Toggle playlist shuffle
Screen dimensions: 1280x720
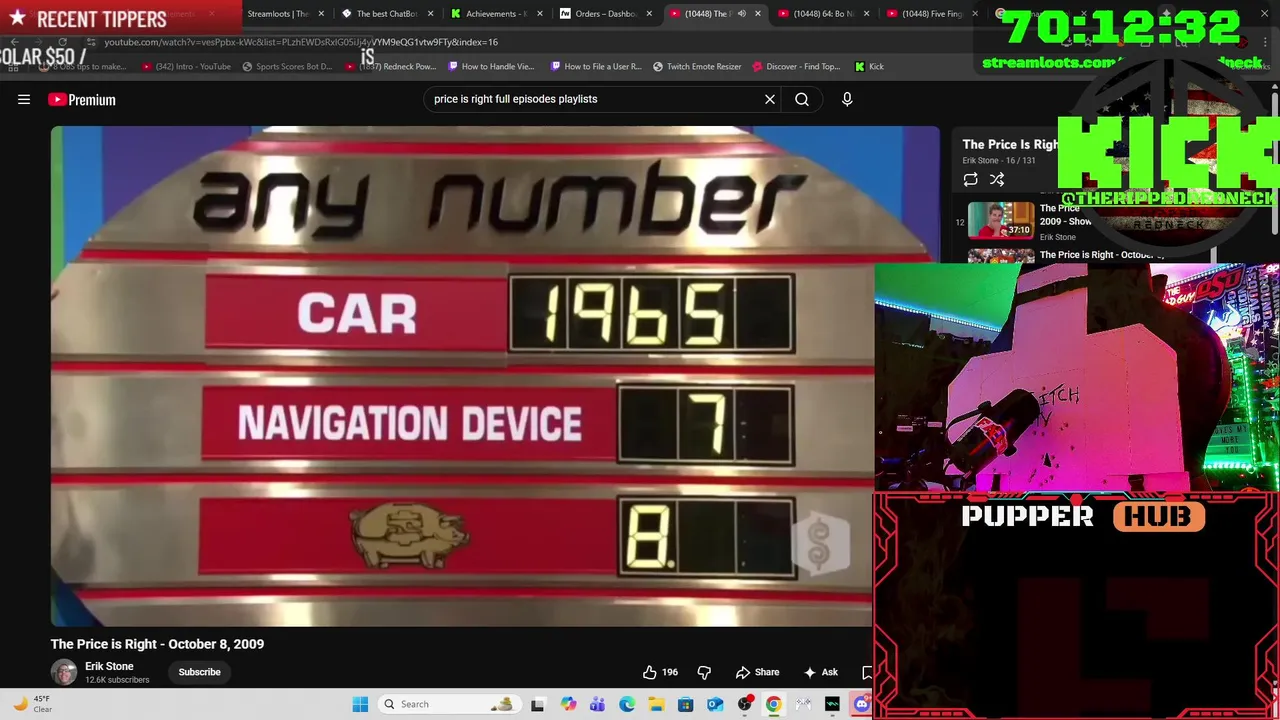pos(997,179)
